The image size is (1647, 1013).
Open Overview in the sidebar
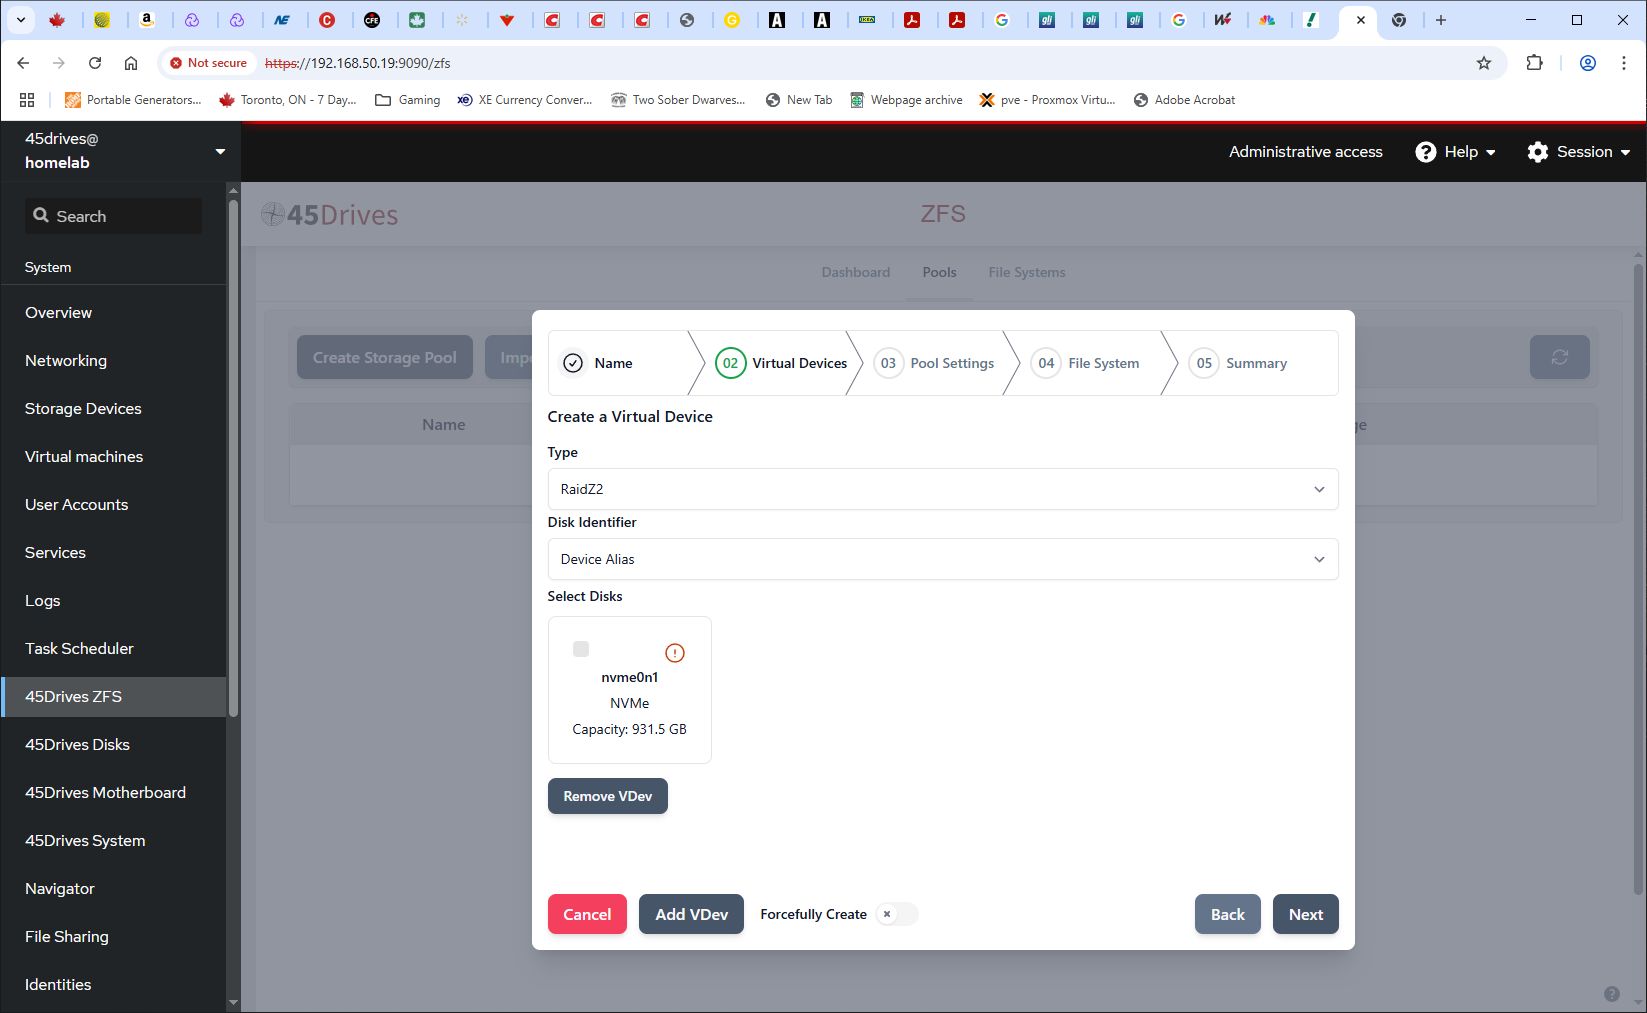click(x=113, y=313)
